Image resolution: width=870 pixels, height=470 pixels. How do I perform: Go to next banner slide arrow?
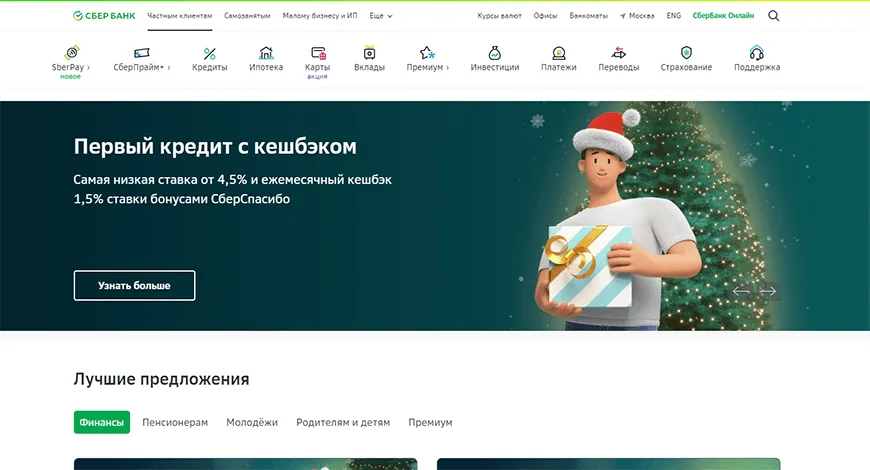coord(768,291)
